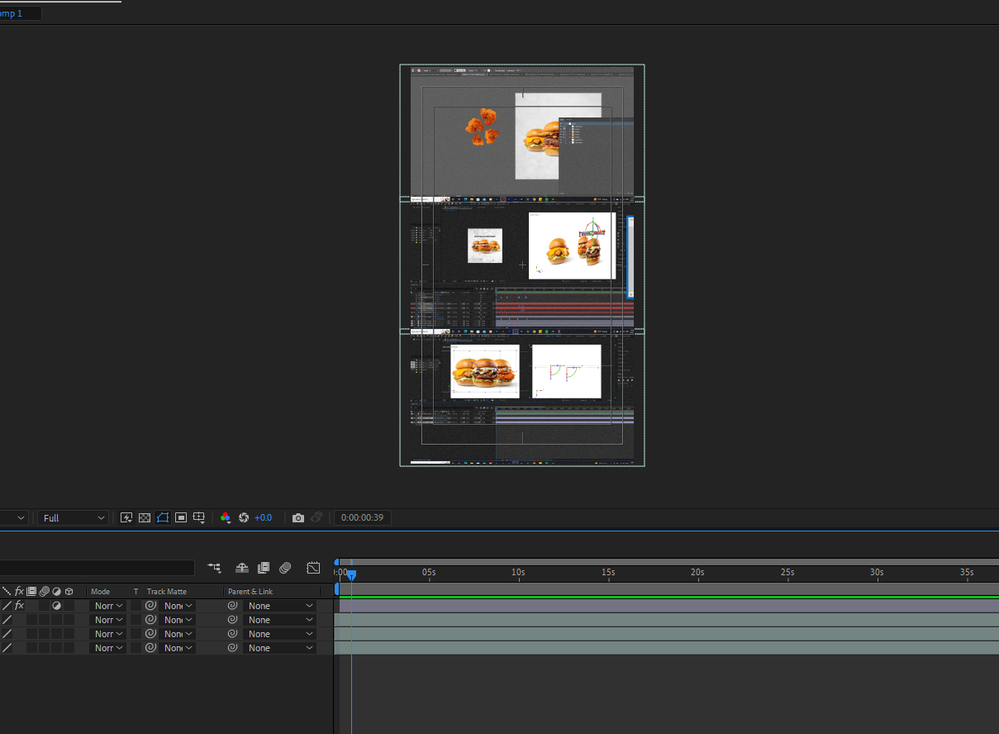Click the timeline layer search field
The image size is (999, 734).
(97, 567)
